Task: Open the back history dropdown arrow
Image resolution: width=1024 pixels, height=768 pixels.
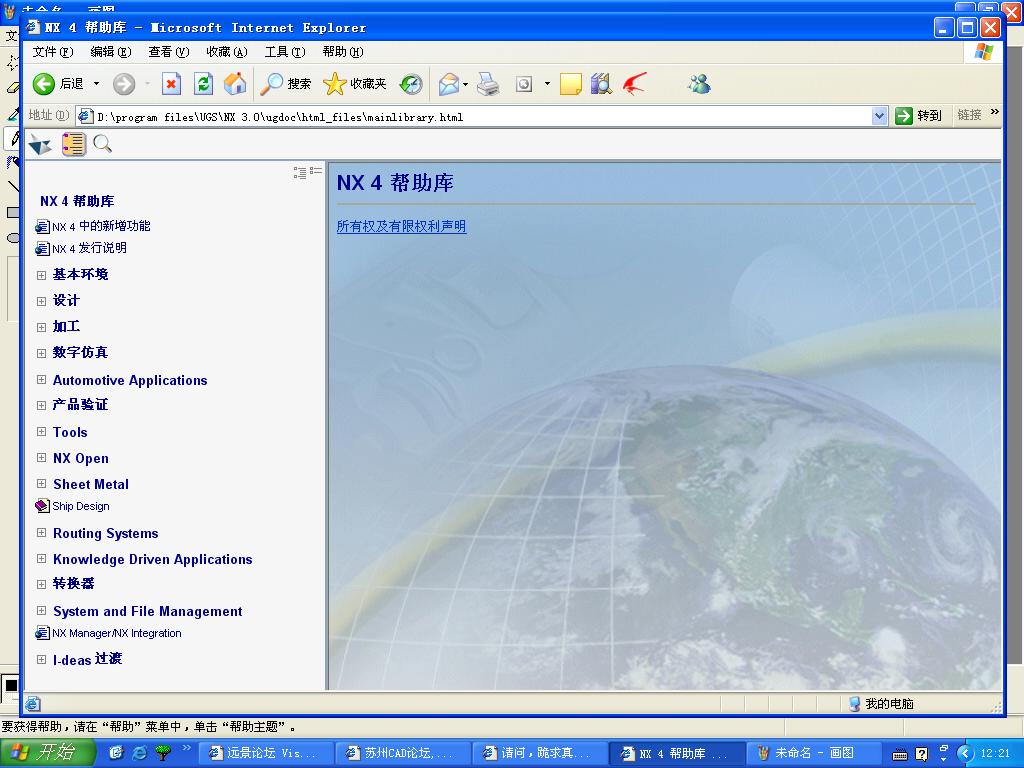Action: (x=96, y=84)
